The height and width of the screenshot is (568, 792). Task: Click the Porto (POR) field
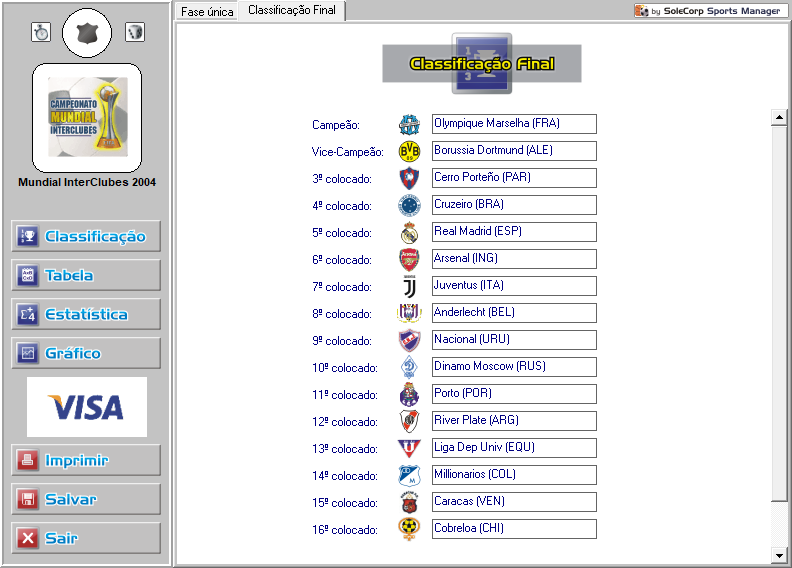[x=514, y=394]
